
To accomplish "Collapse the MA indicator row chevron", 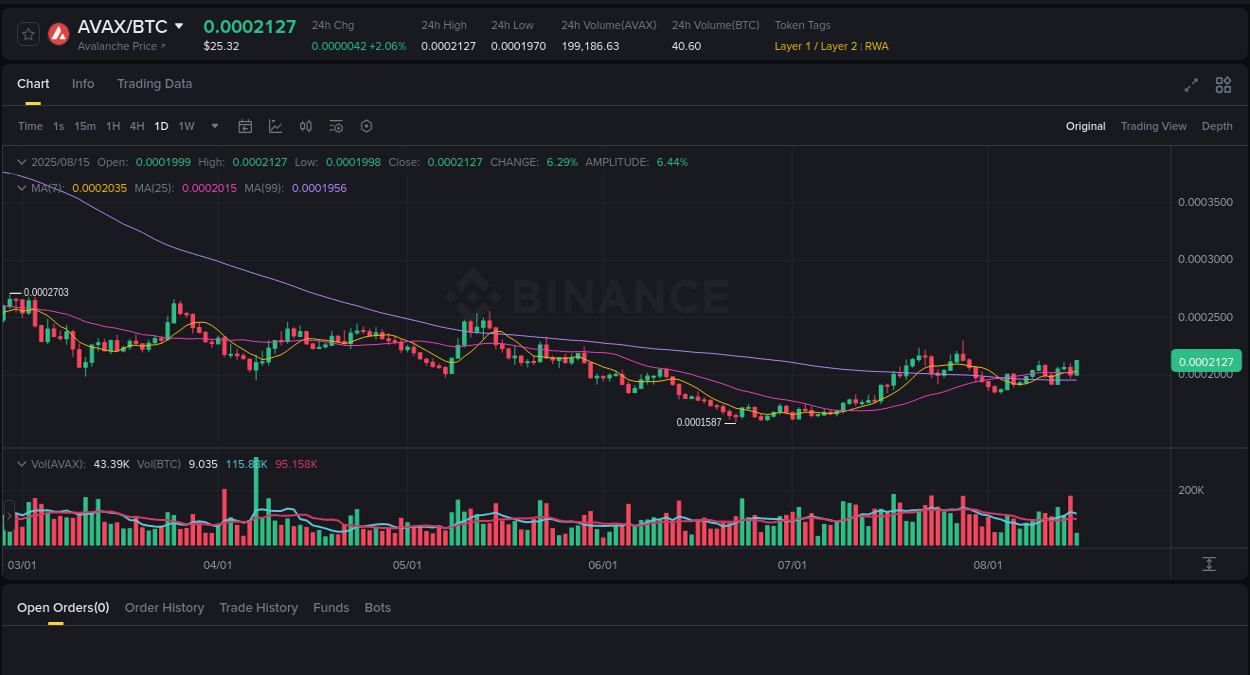I will click(21, 188).
